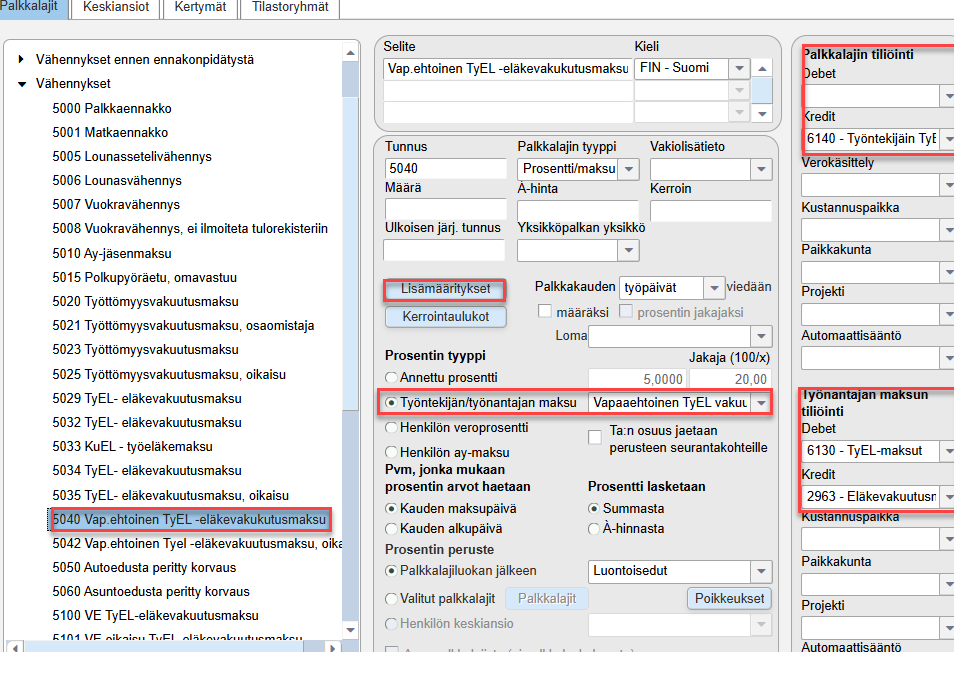Select Kauden maksupäivä radio button
966x680 pixels.
click(391, 509)
